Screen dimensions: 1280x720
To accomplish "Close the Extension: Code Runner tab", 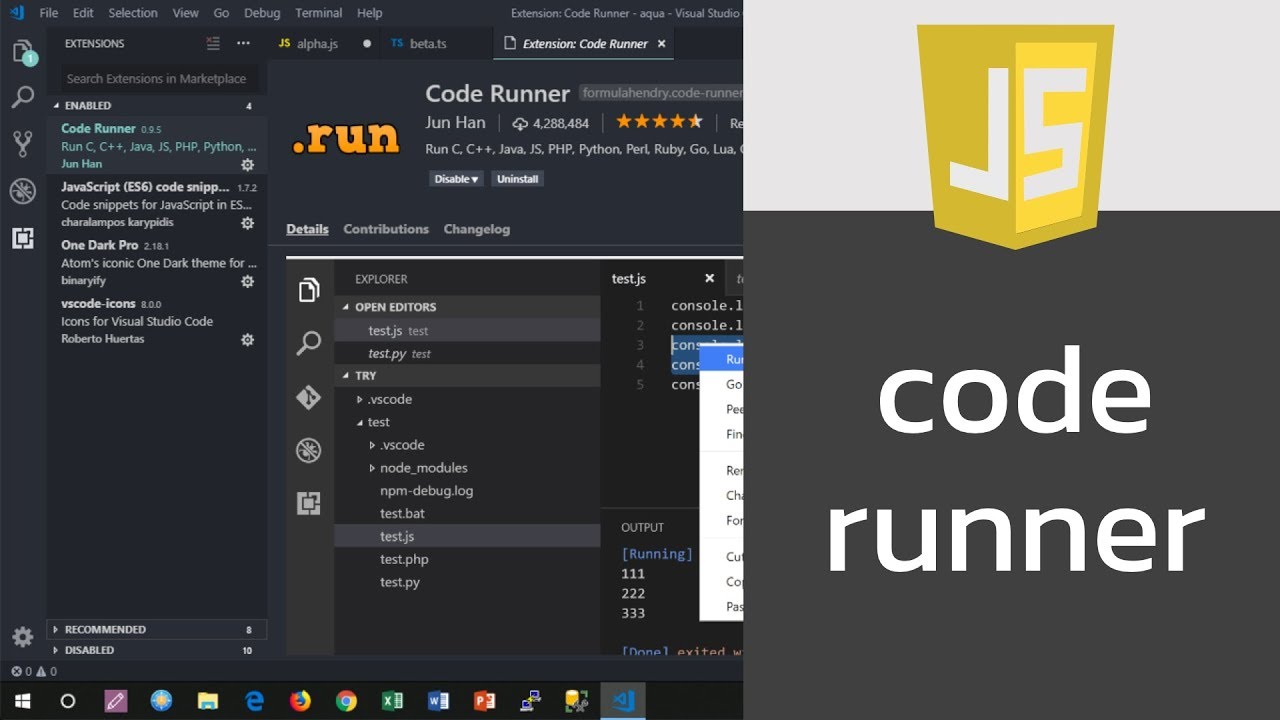I will (x=661, y=44).
